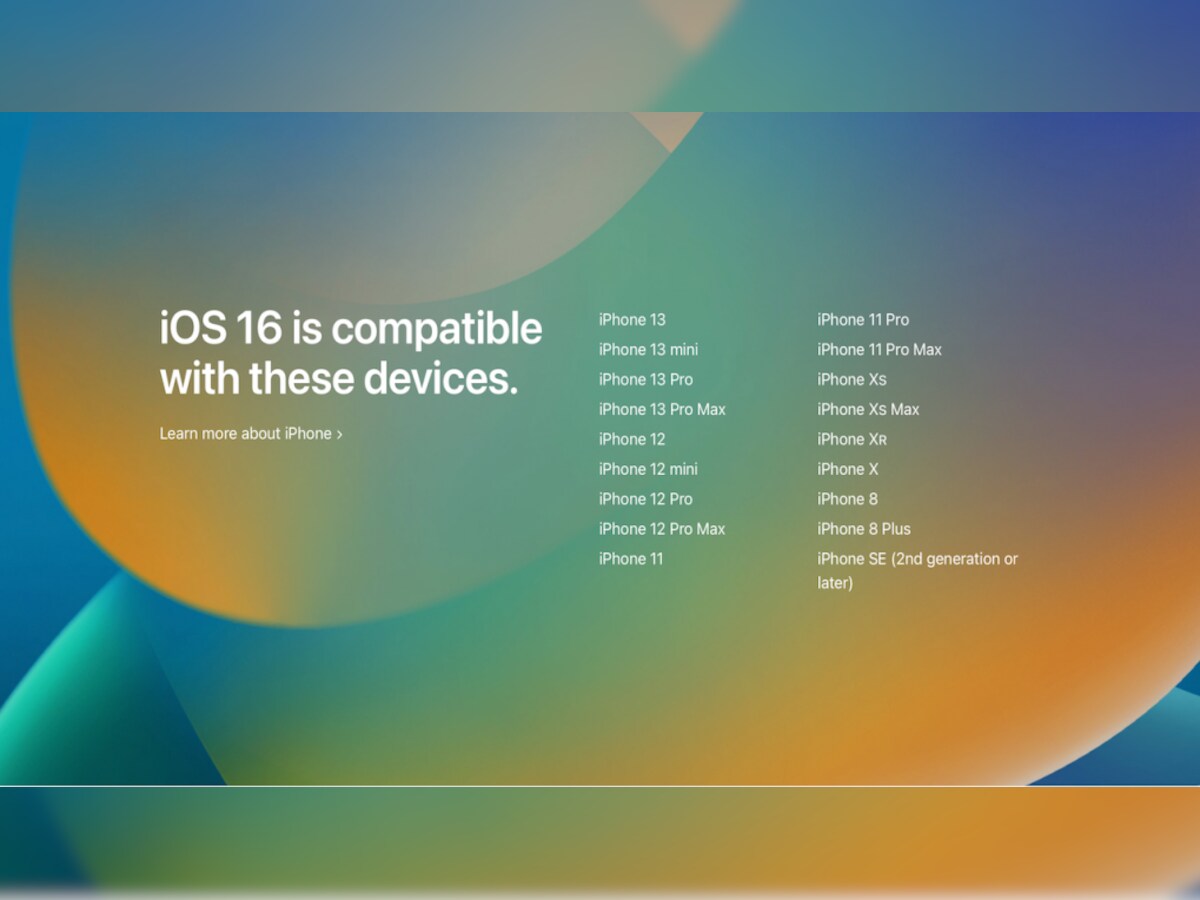Click the iPhone 12 mini entry
Screen dimensions: 1200x900
tap(648, 469)
